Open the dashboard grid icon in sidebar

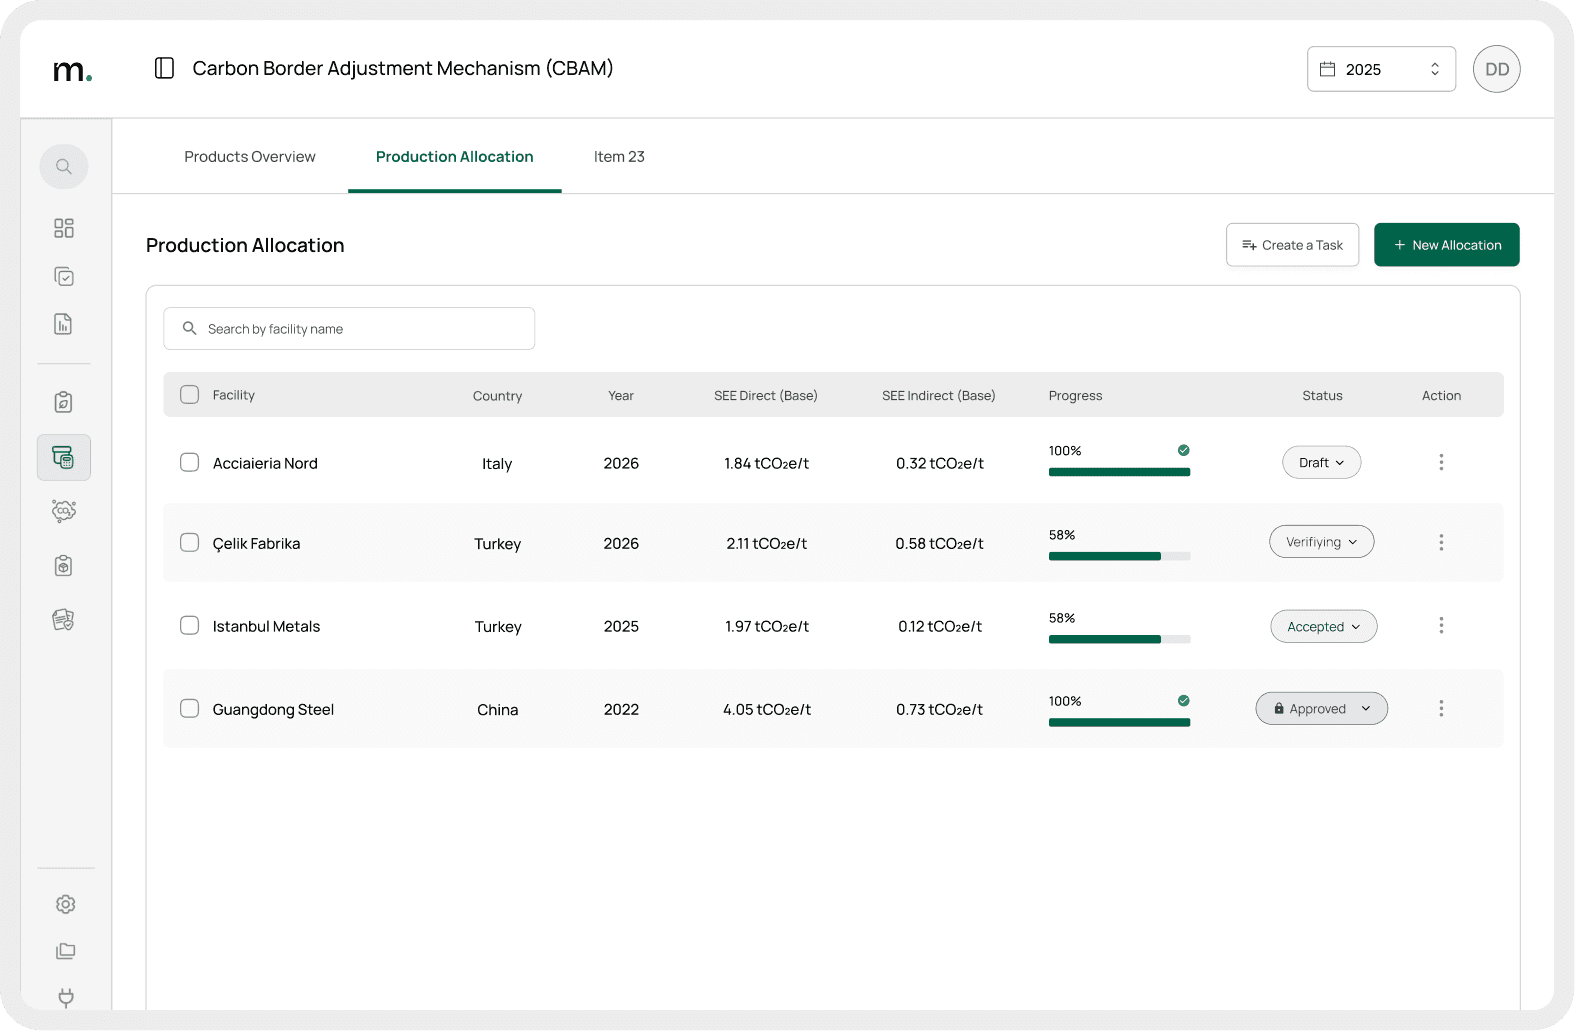[64, 228]
